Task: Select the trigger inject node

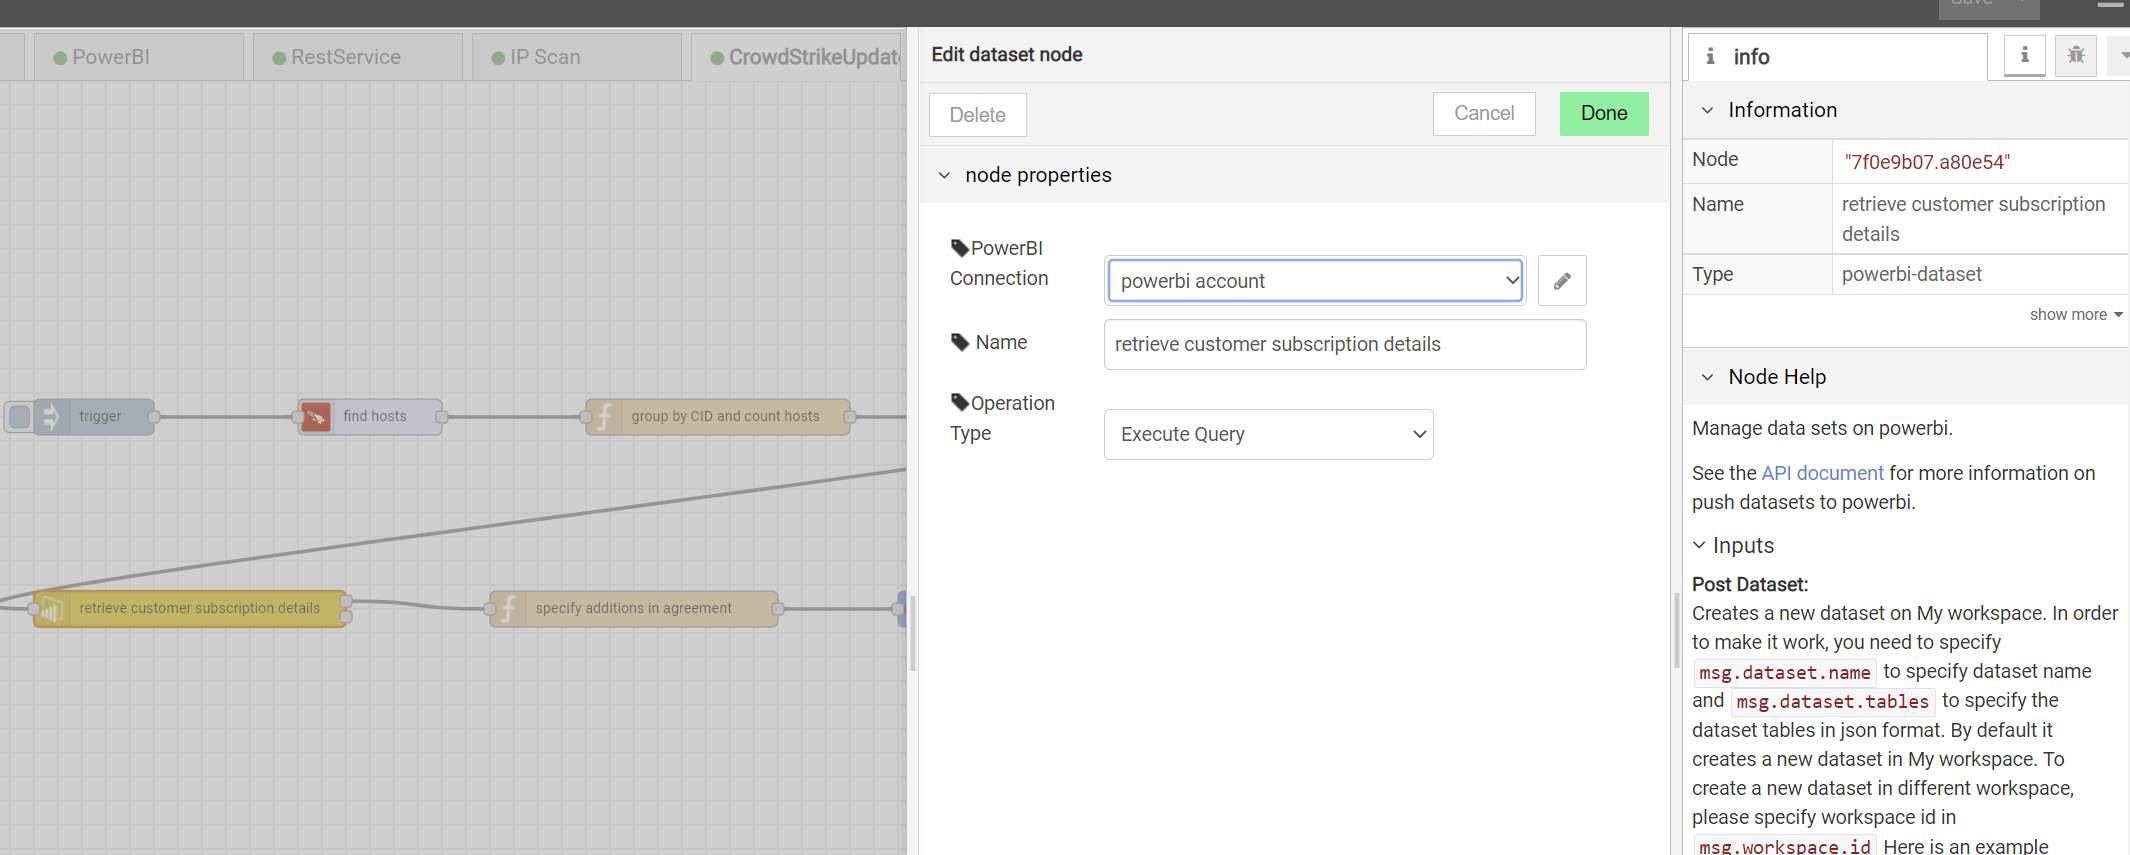Action: tap(95, 416)
